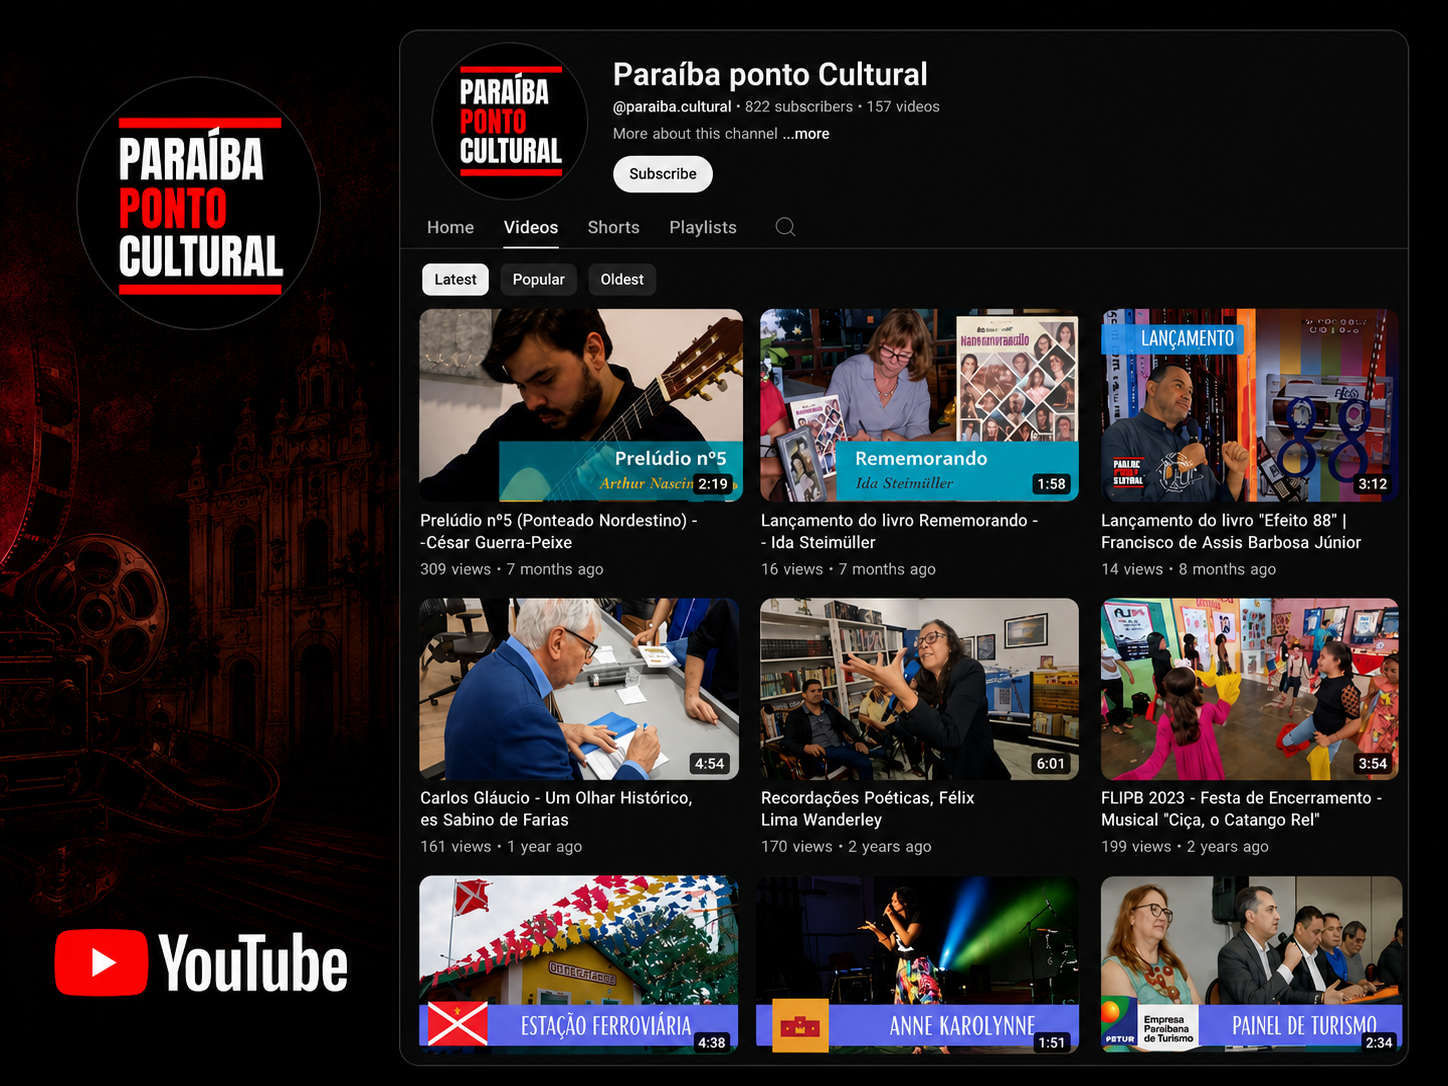Click the 6:01 duration badge
The image size is (1448, 1086).
pyautogui.click(x=1051, y=763)
